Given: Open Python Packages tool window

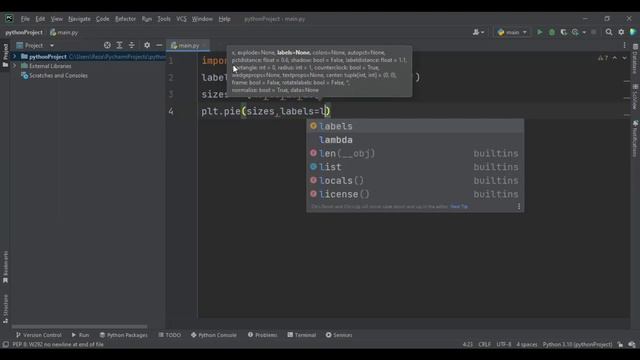Looking at the screenshot, I should pos(124,335).
